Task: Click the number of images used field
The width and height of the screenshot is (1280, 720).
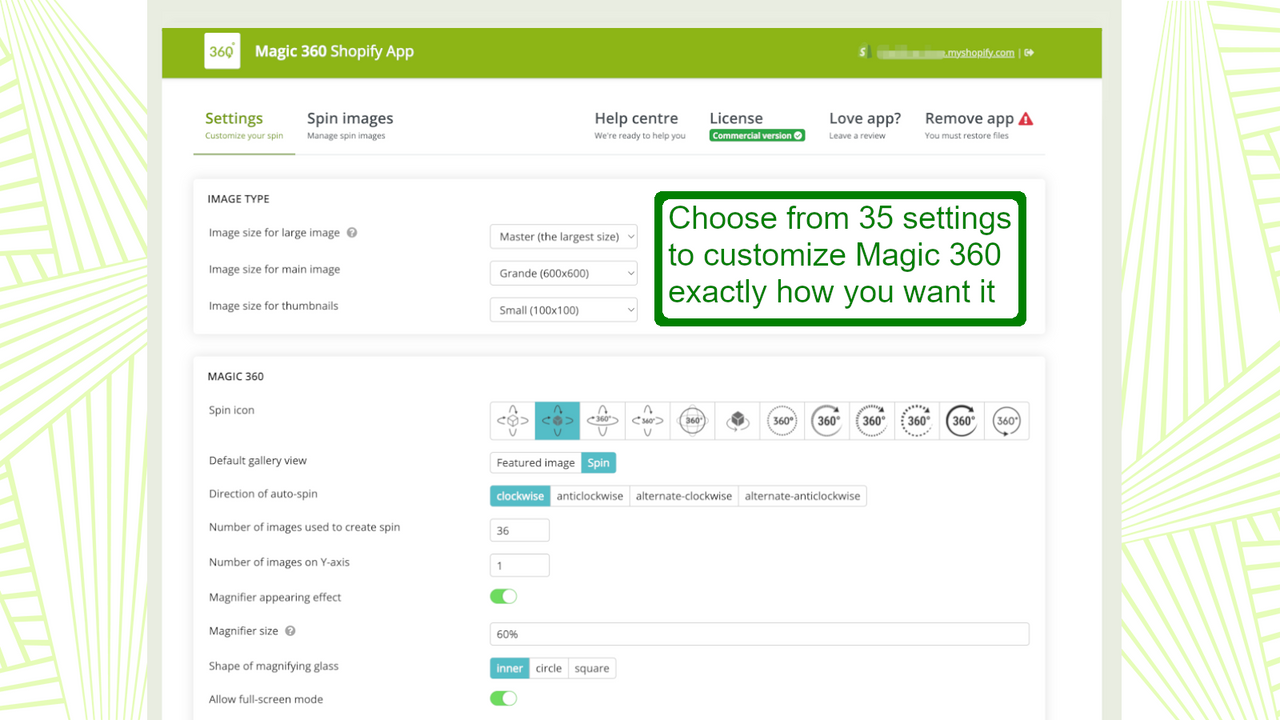Action: [x=520, y=530]
